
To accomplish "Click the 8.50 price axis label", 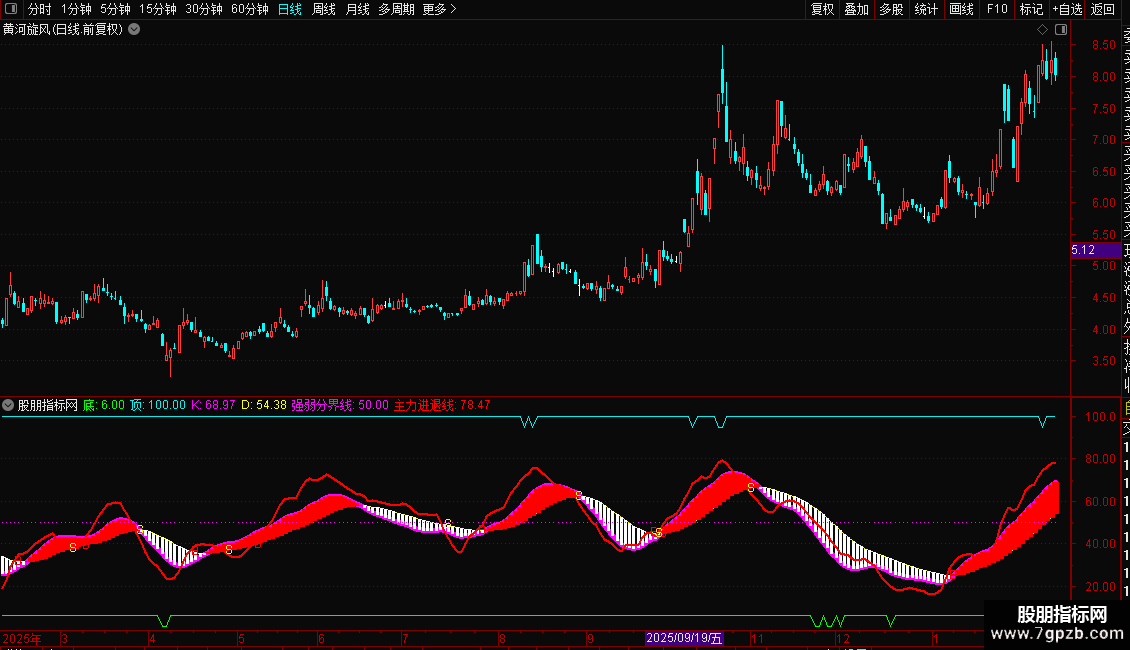I will point(1103,45).
